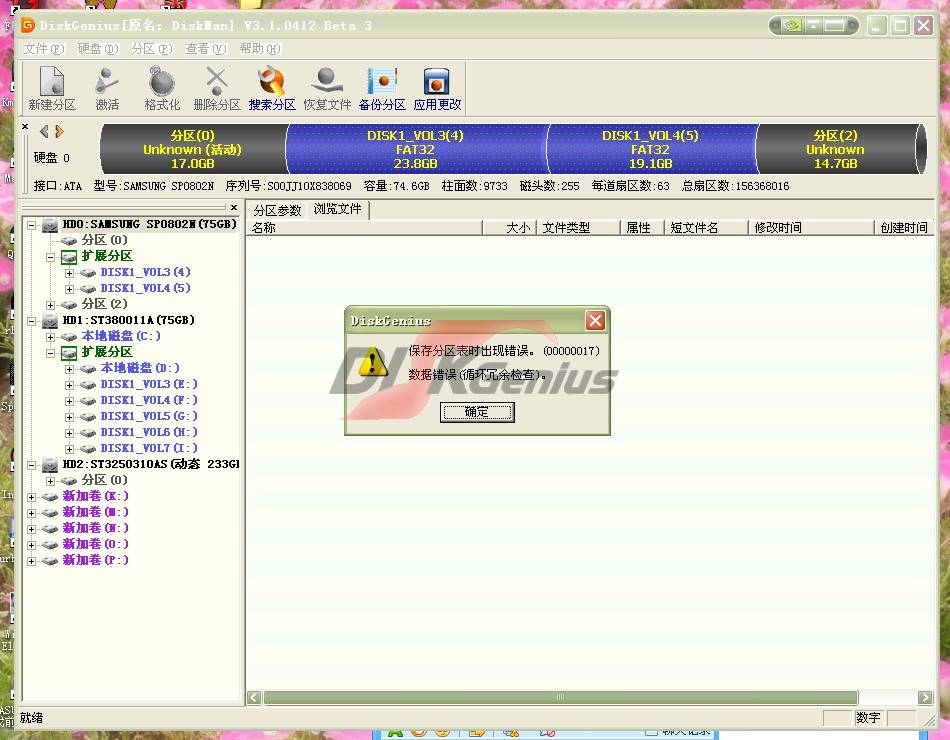
Task: Open the 文件(F) menu
Action: (44, 48)
